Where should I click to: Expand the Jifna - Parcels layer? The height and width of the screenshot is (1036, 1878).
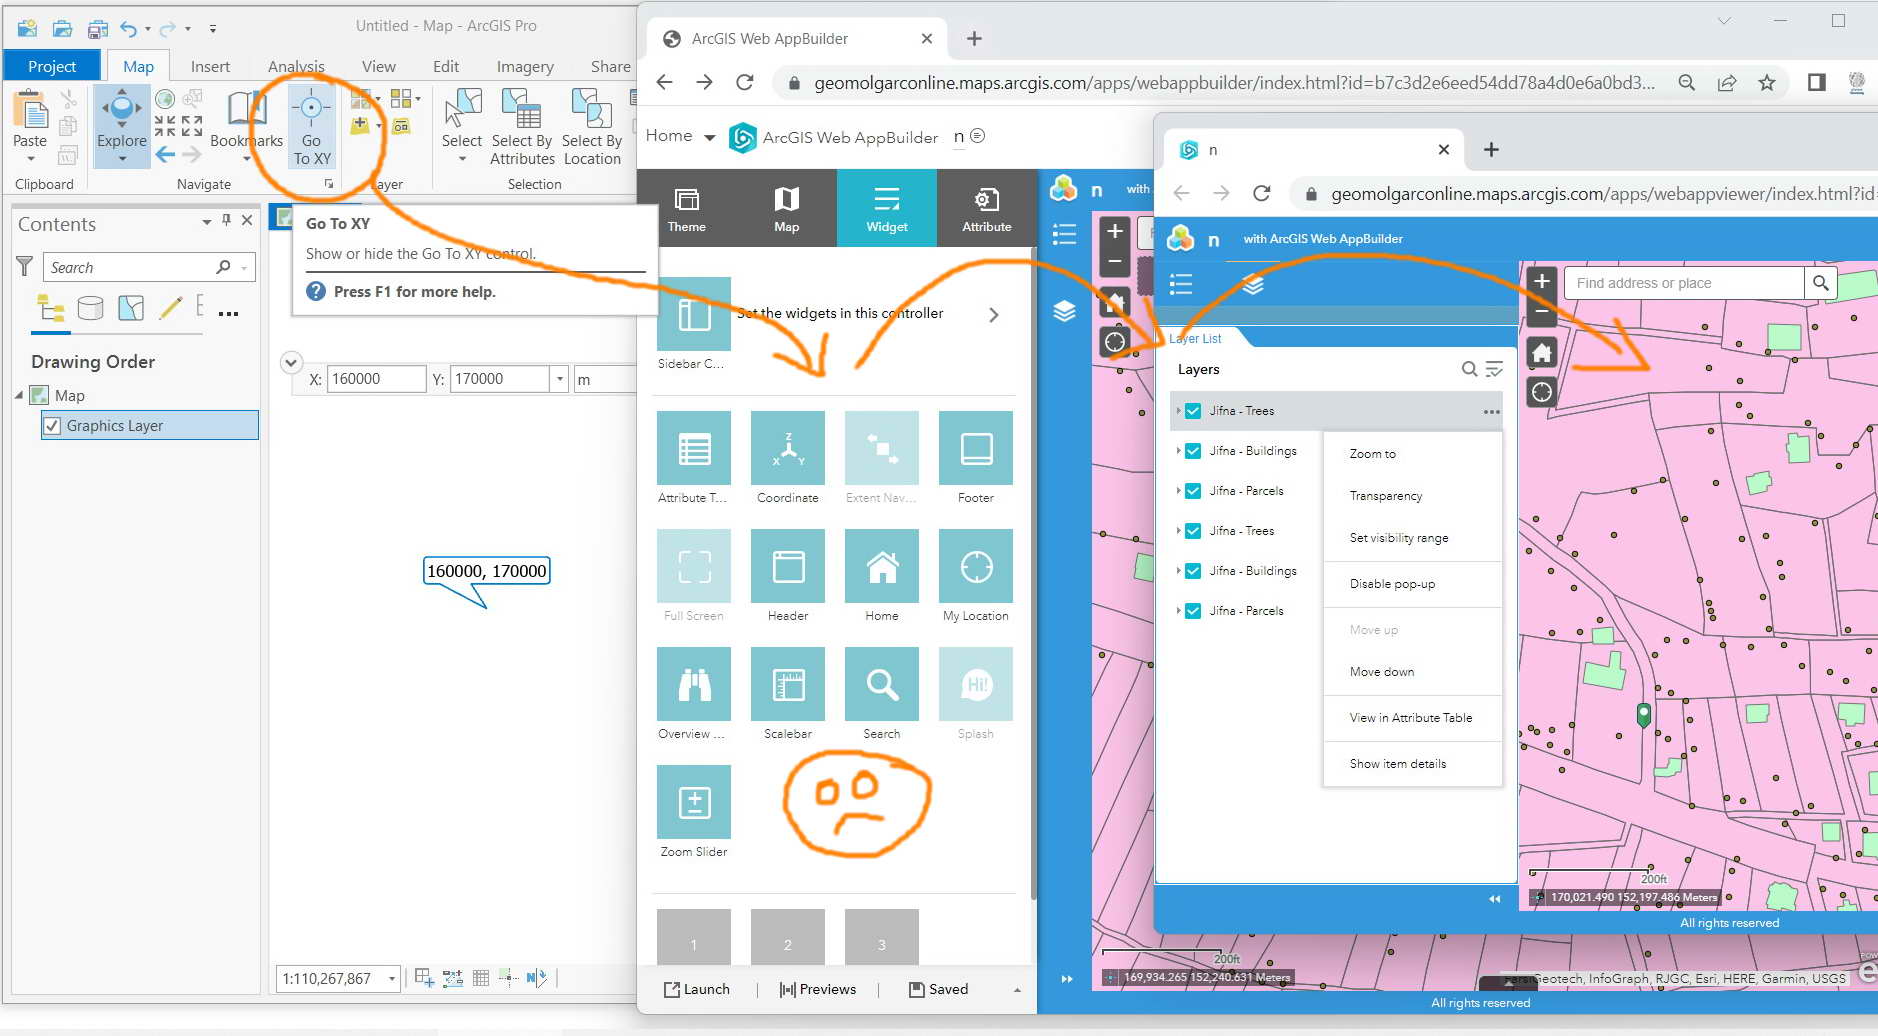[1179, 490]
